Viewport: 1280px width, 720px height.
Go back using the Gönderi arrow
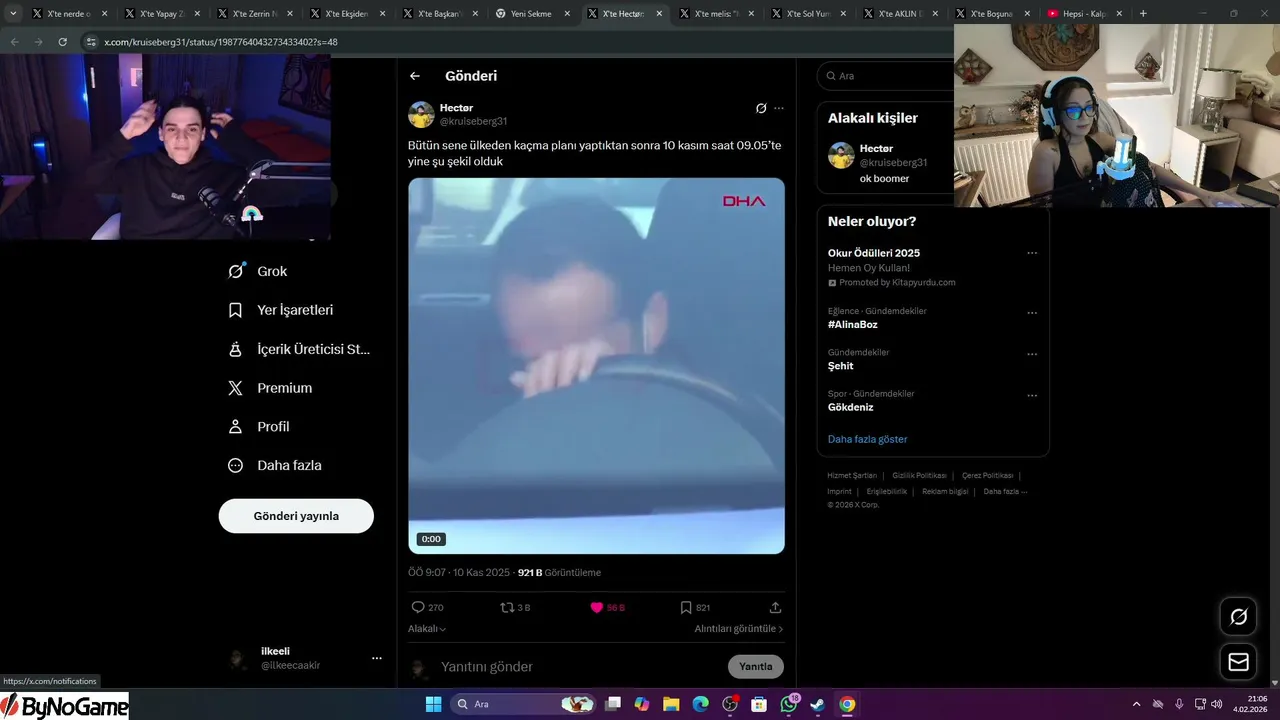click(415, 76)
